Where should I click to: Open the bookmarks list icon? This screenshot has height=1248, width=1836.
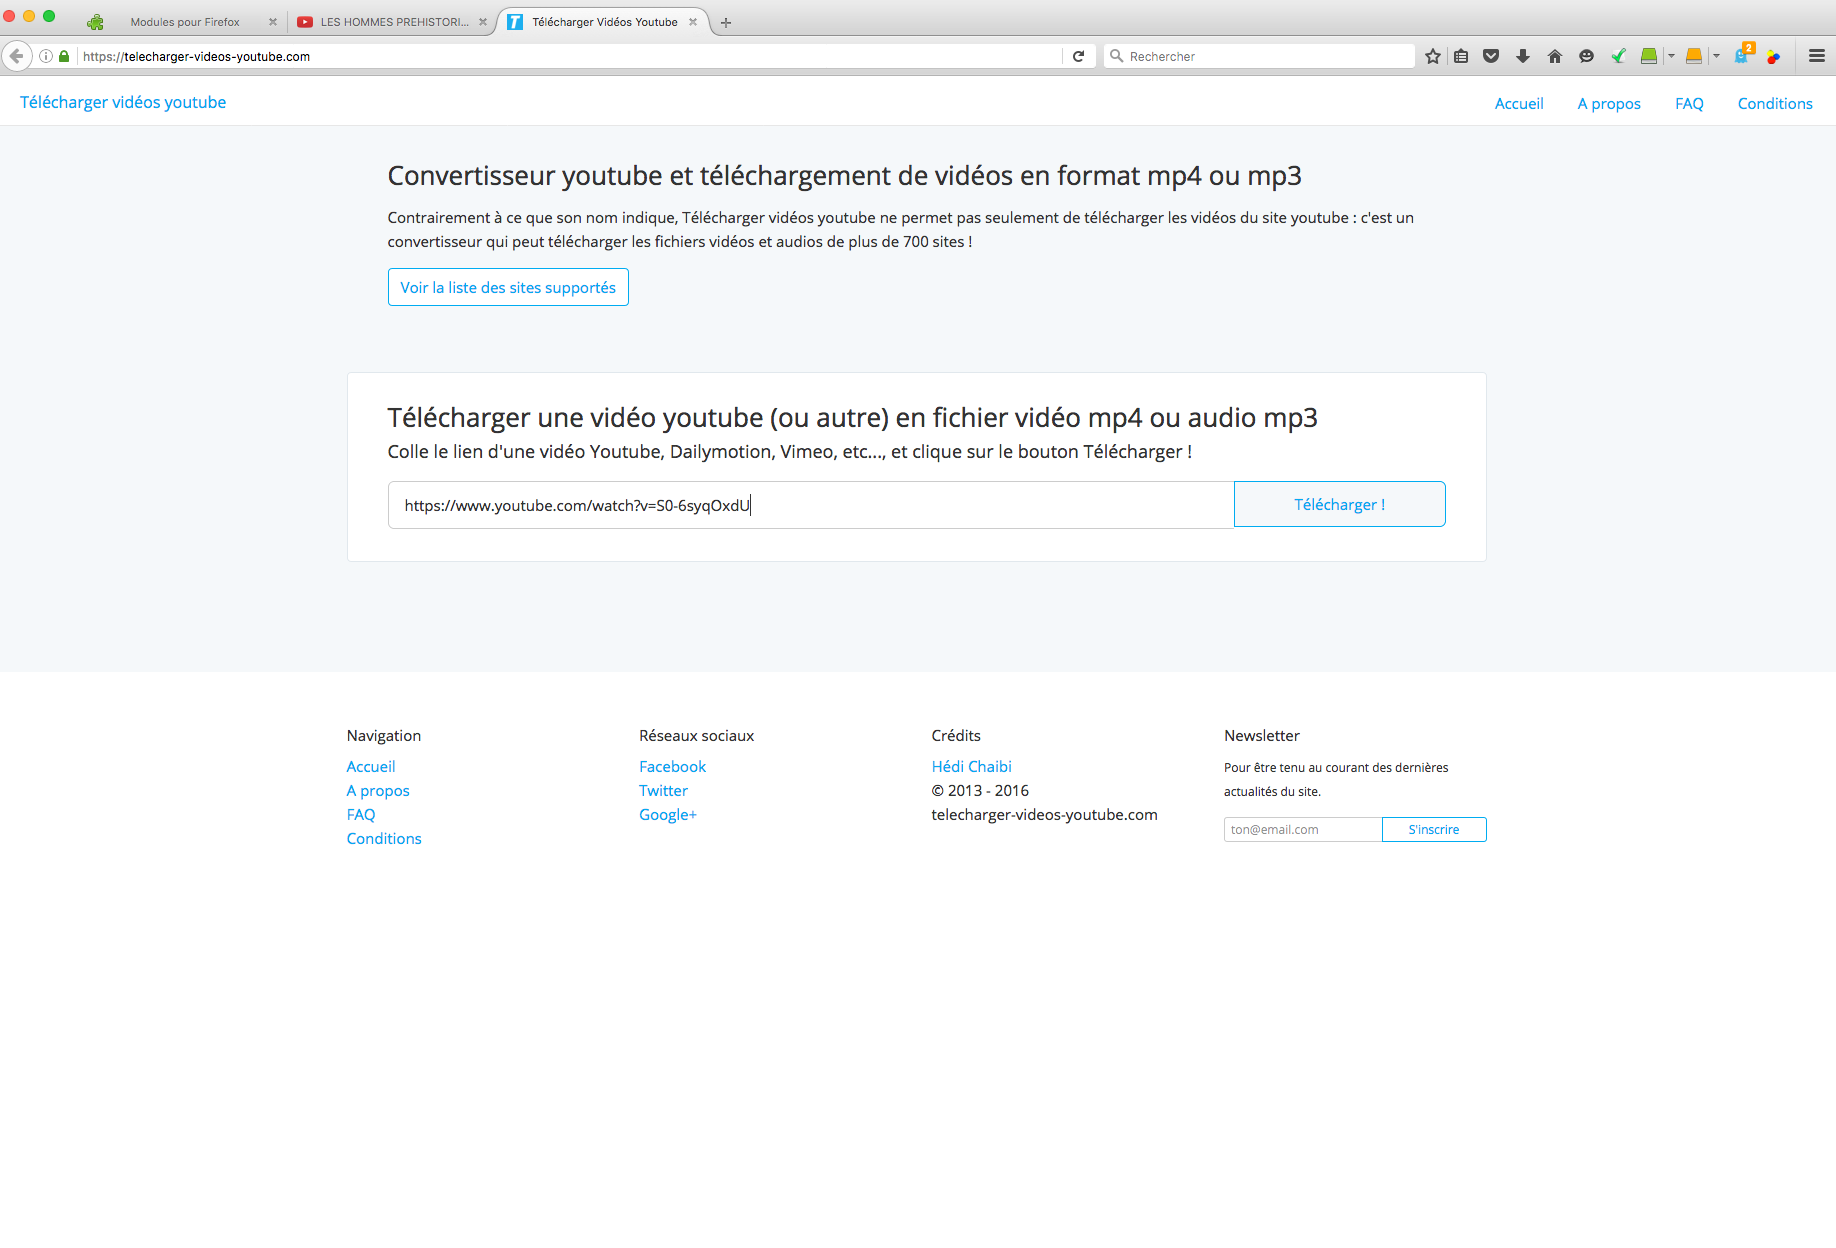(x=1461, y=56)
